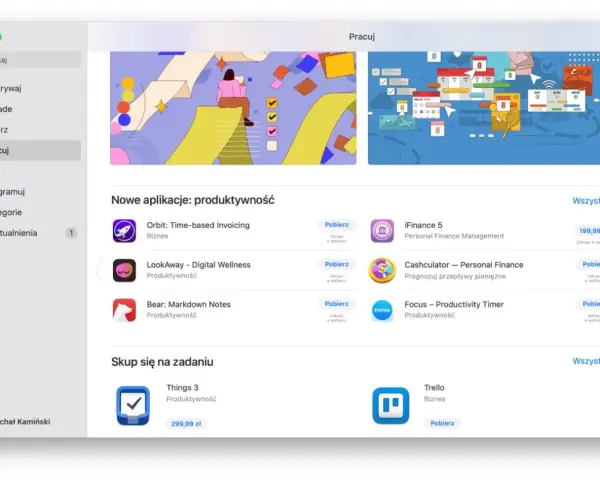Show all apps in Nowe aplikacje: produktywność
This screenshot has width=600, height=480.
(586, 201)
